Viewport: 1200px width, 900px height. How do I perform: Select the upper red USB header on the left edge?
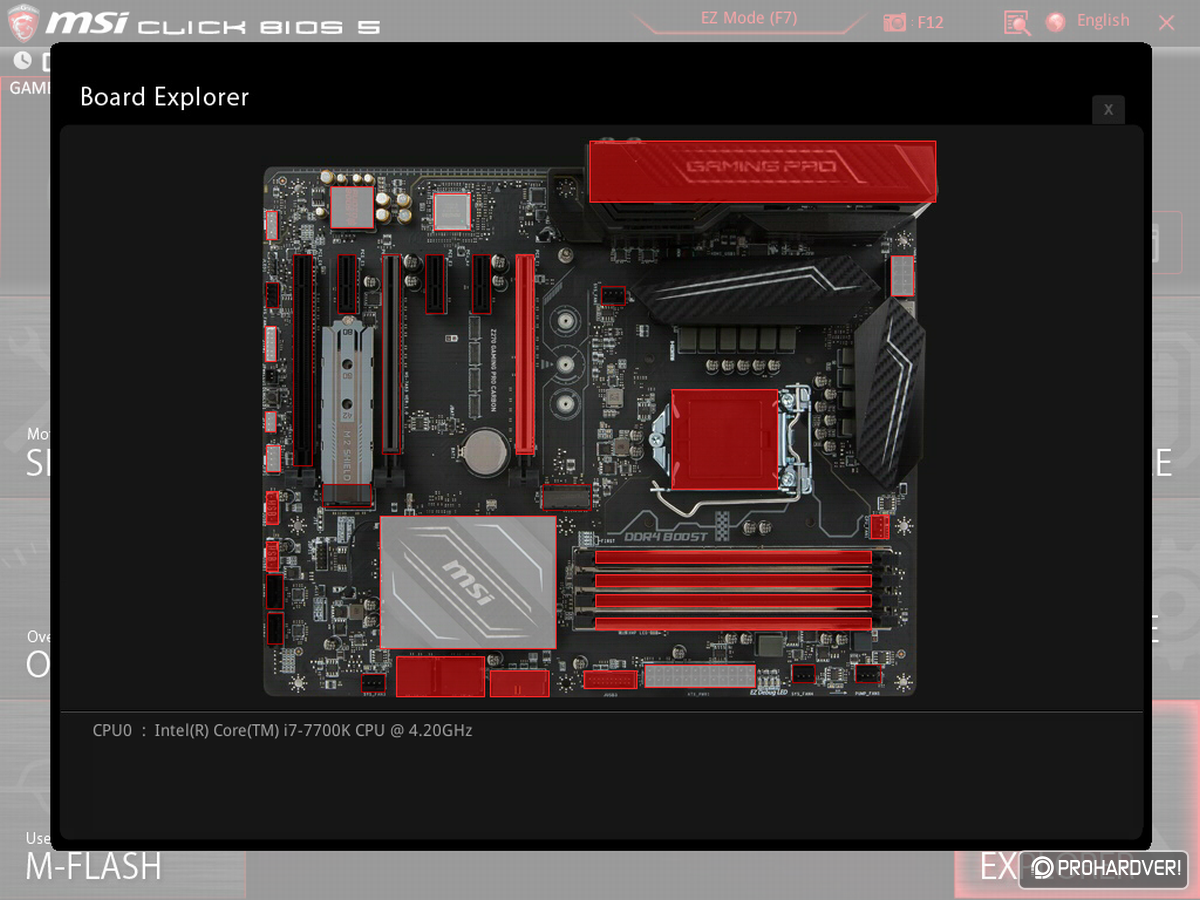coord(271,508)
